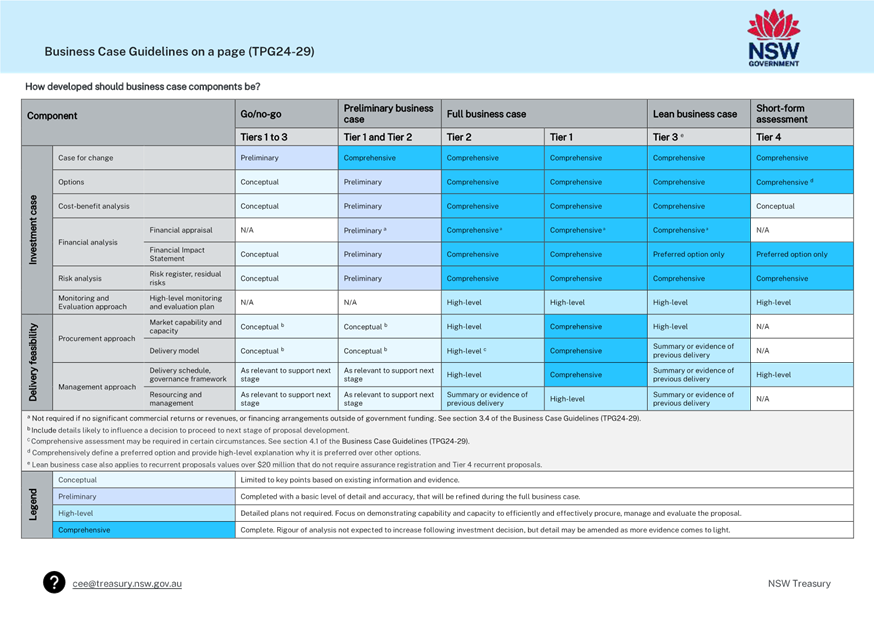Screen dimensions: 874x618
Task: Open the cee@treasury.nsw.gov.au email link
Action: tap(127, 583)
